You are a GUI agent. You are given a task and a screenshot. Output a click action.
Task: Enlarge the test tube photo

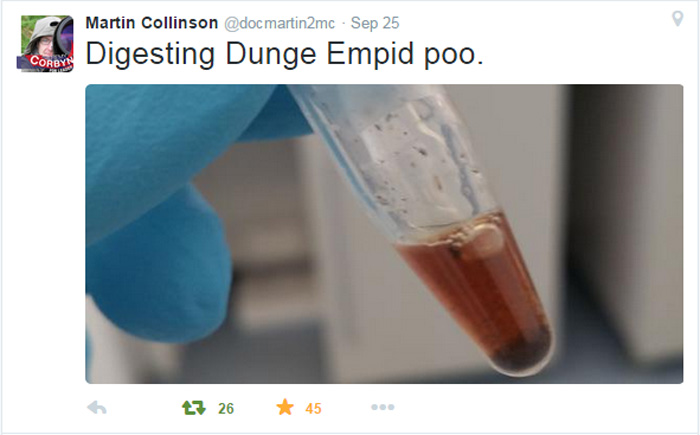coord(384,234)
